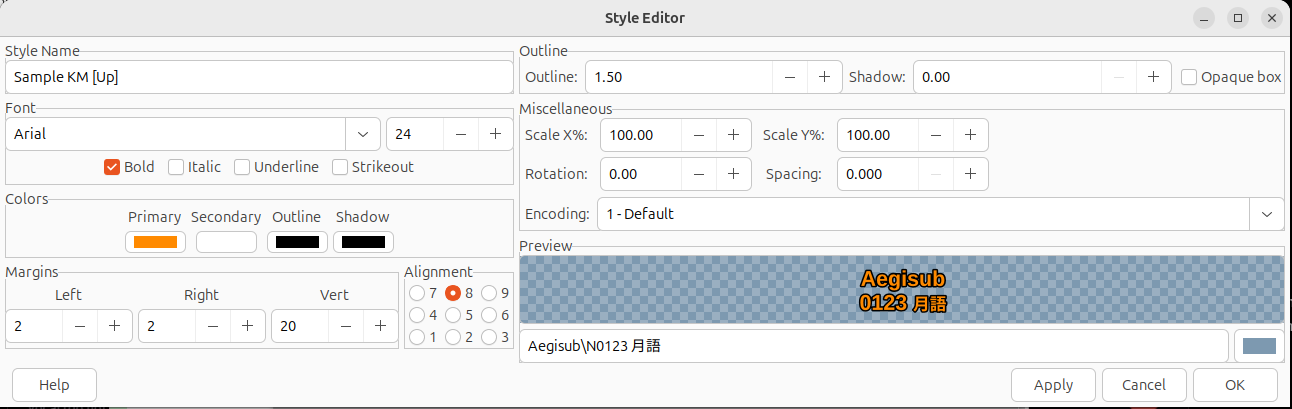Select alignment 8 radio button
1292x409 pixels.
coord(453,293)
